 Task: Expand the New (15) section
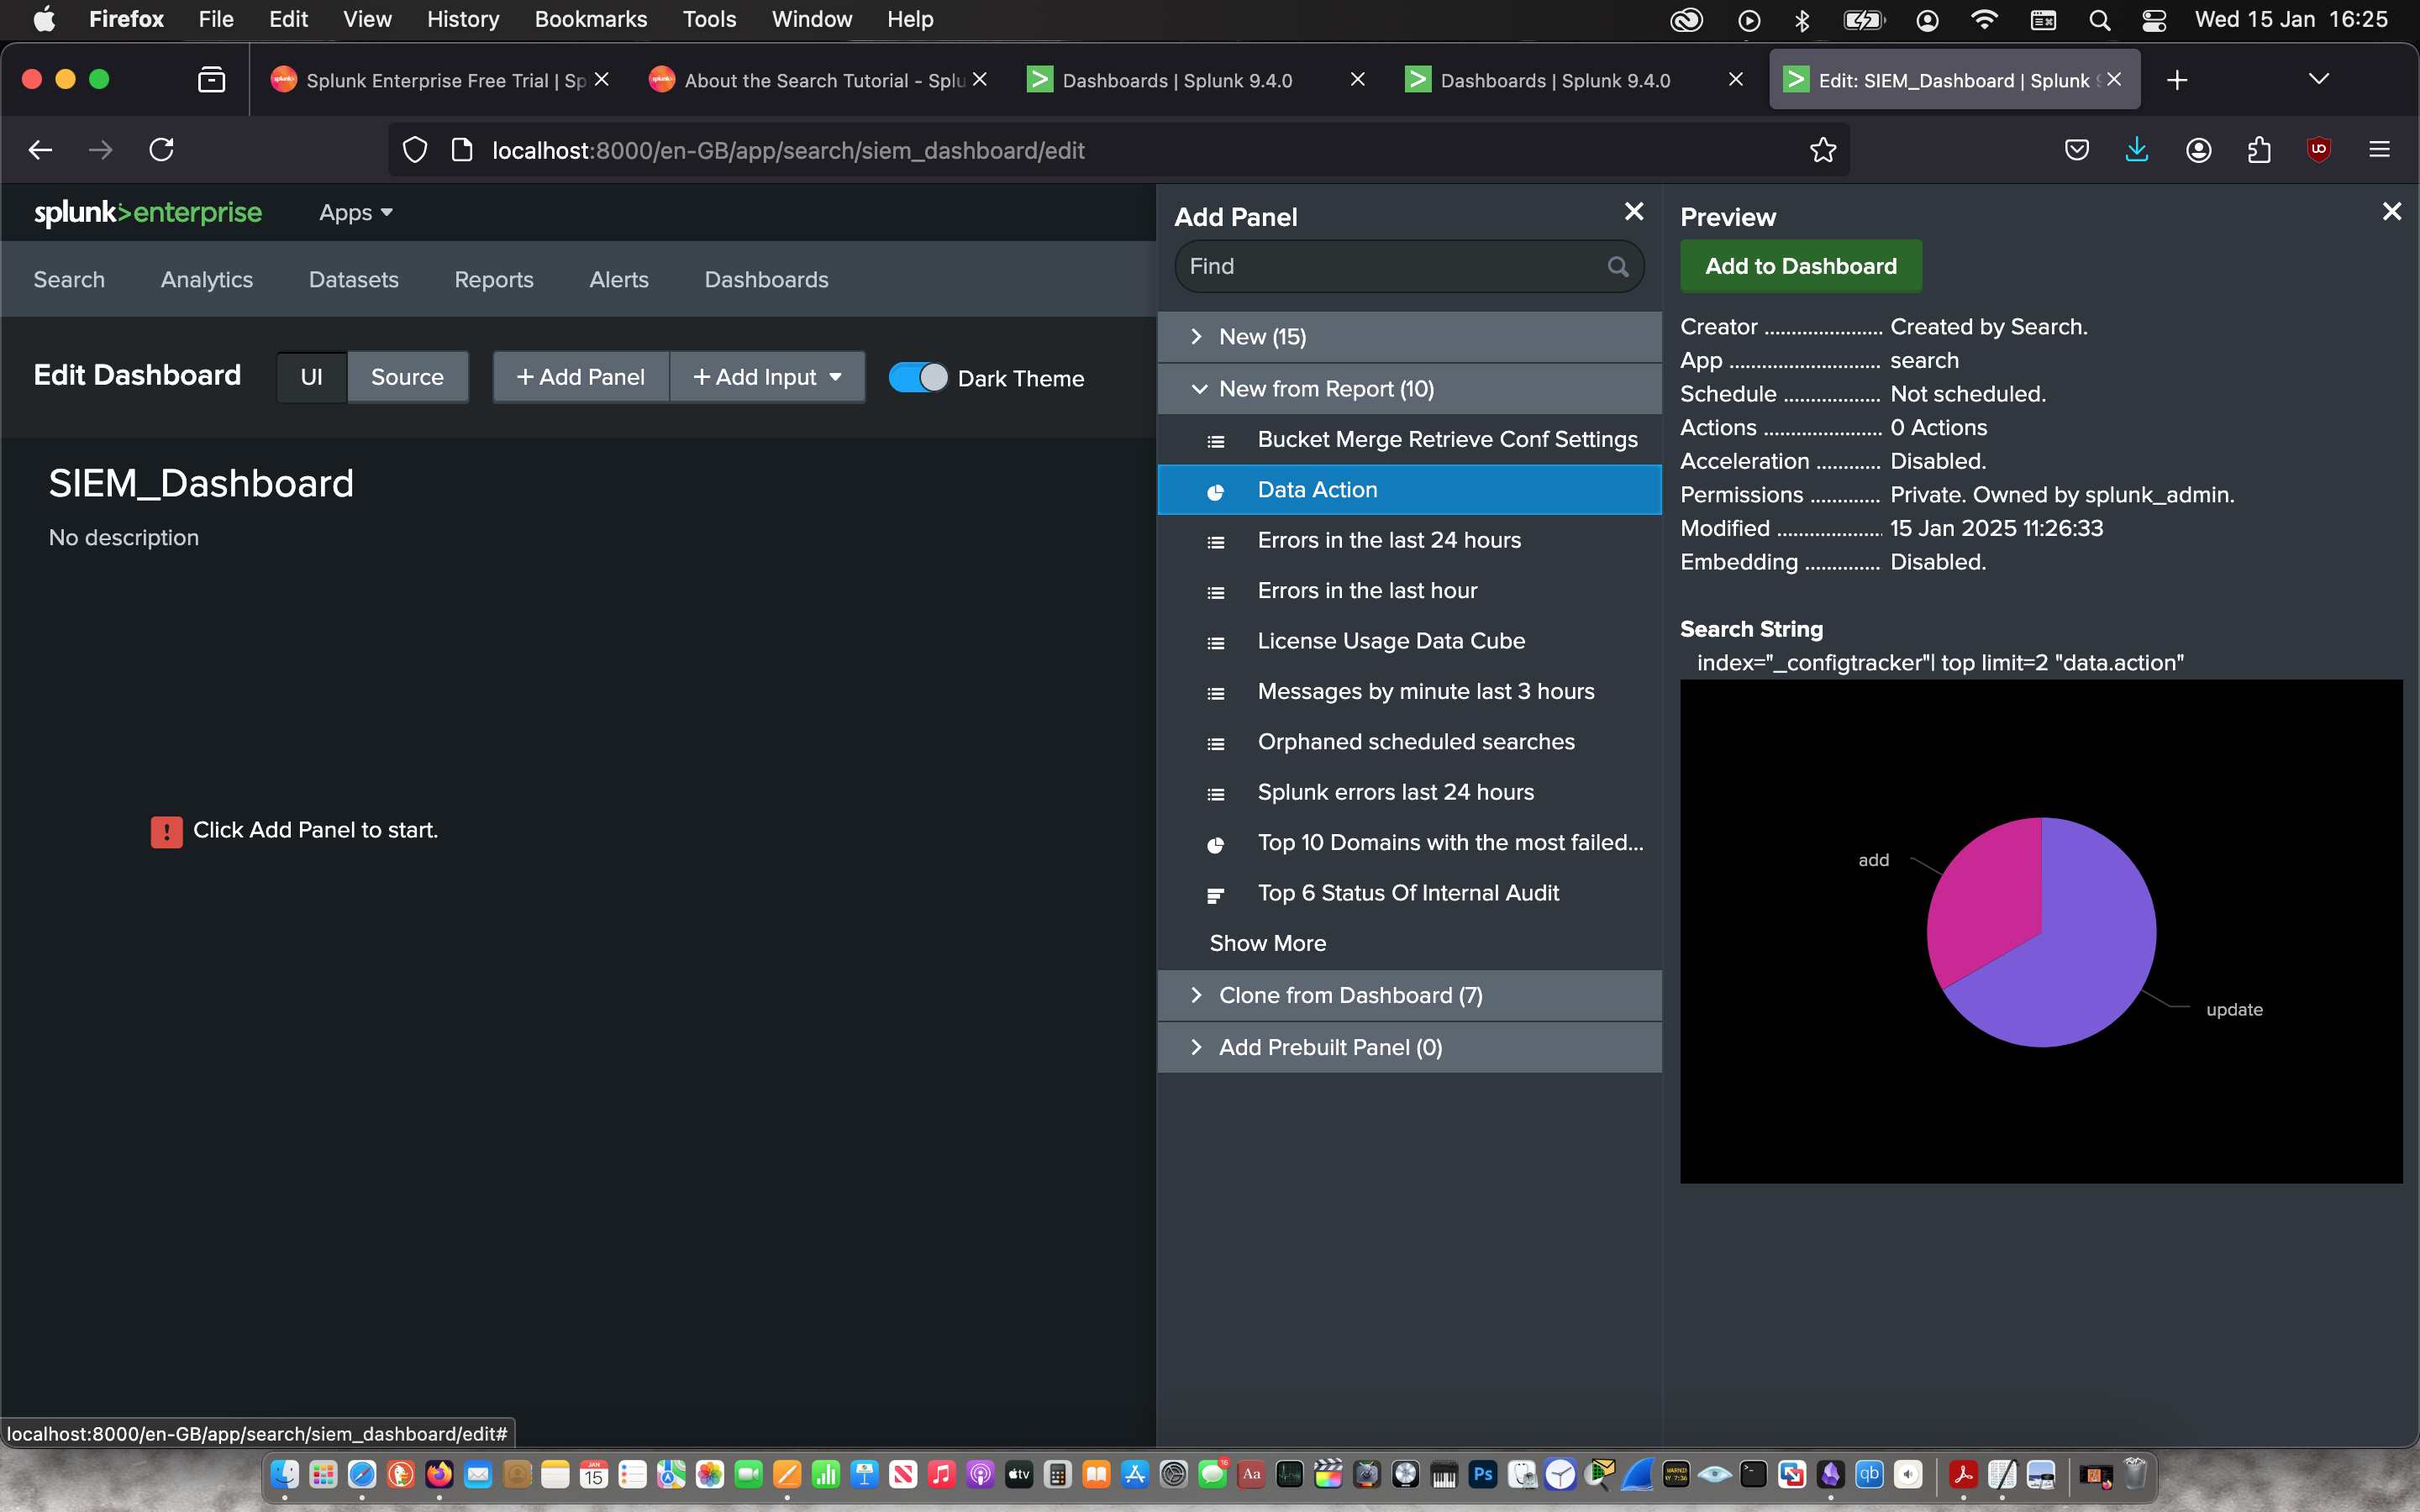[x=1262, y=337]
